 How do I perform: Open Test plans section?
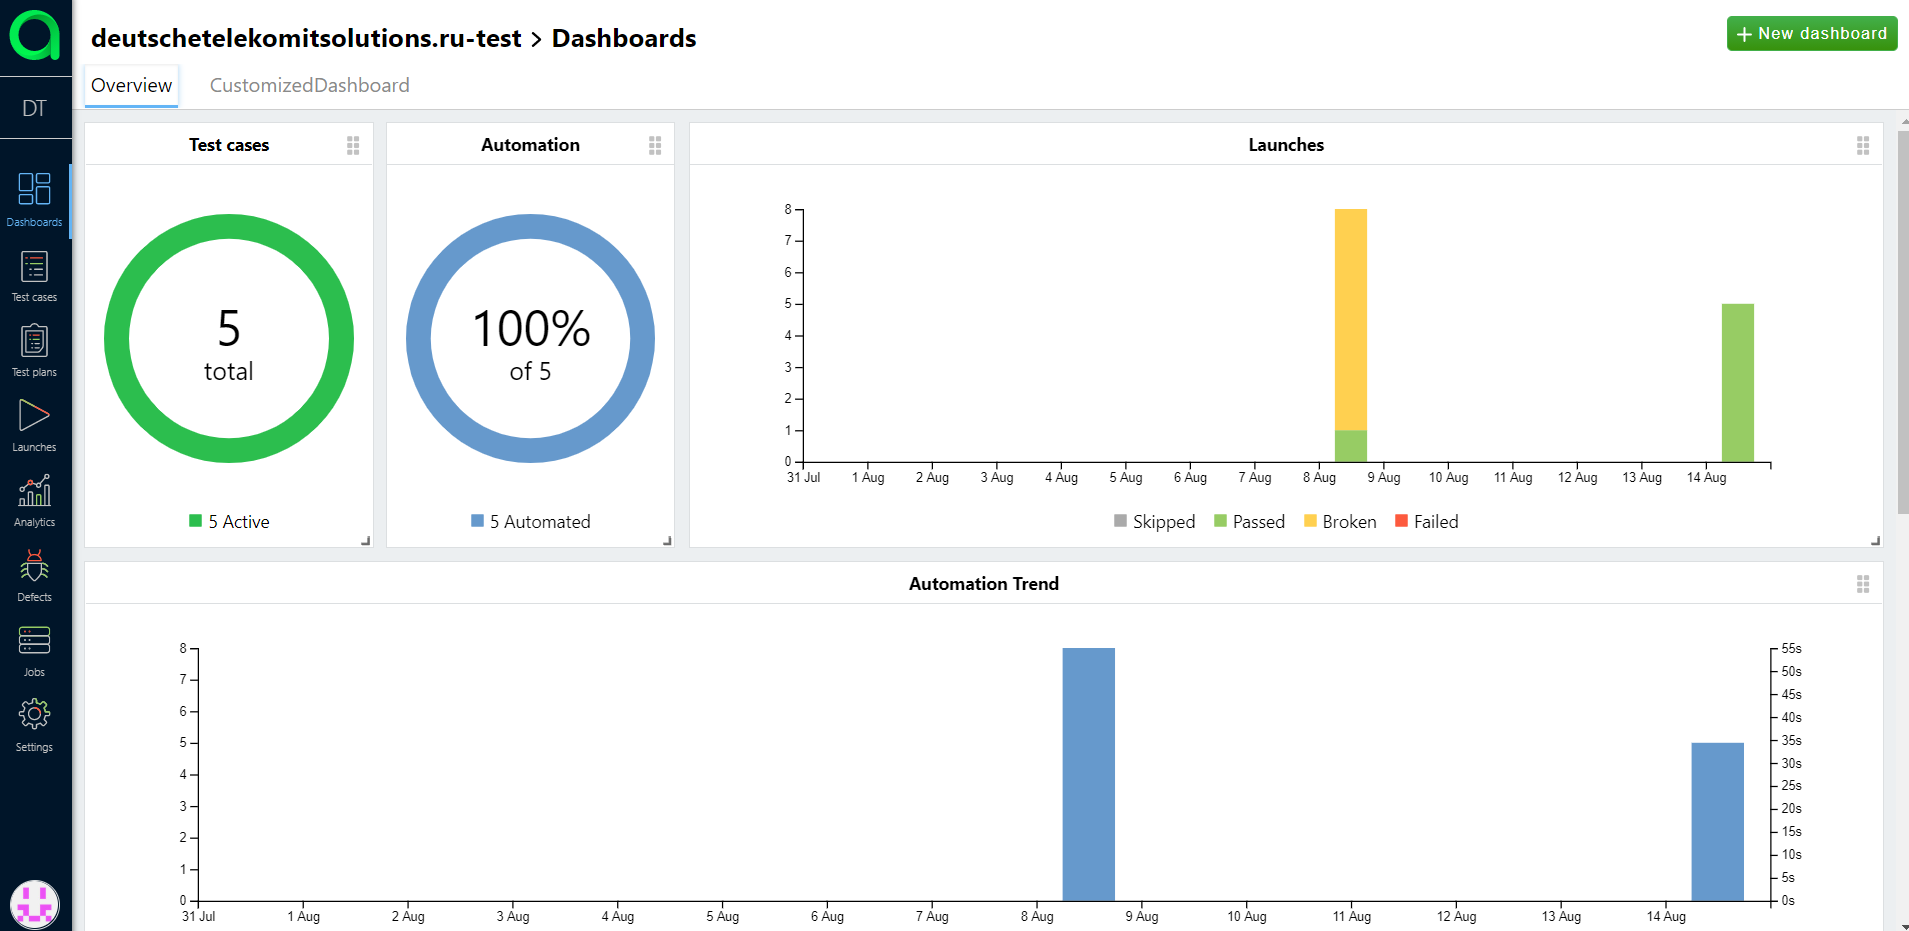(35, 351)
